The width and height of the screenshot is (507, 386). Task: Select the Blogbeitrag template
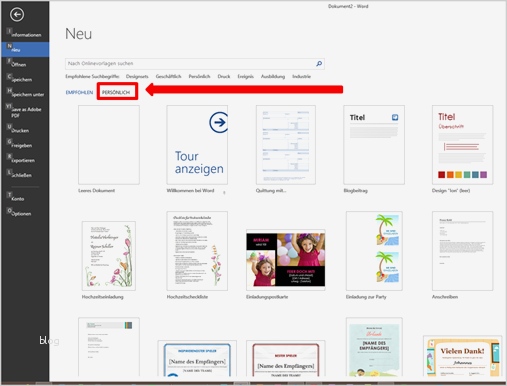374,145
